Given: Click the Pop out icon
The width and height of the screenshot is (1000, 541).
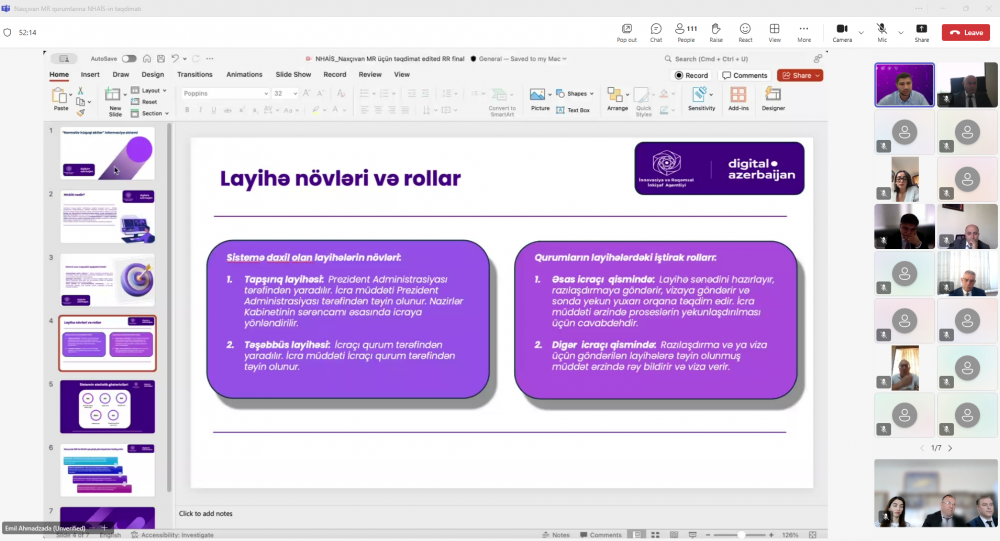Looking at the screenshot, I should [x=626, y=32].
